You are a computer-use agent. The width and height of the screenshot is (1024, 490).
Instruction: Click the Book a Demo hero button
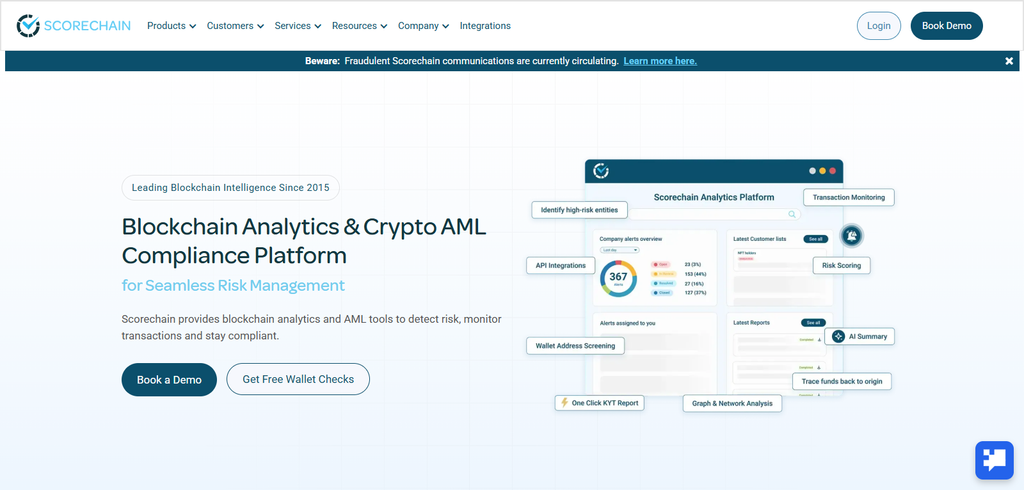[169, 380]
